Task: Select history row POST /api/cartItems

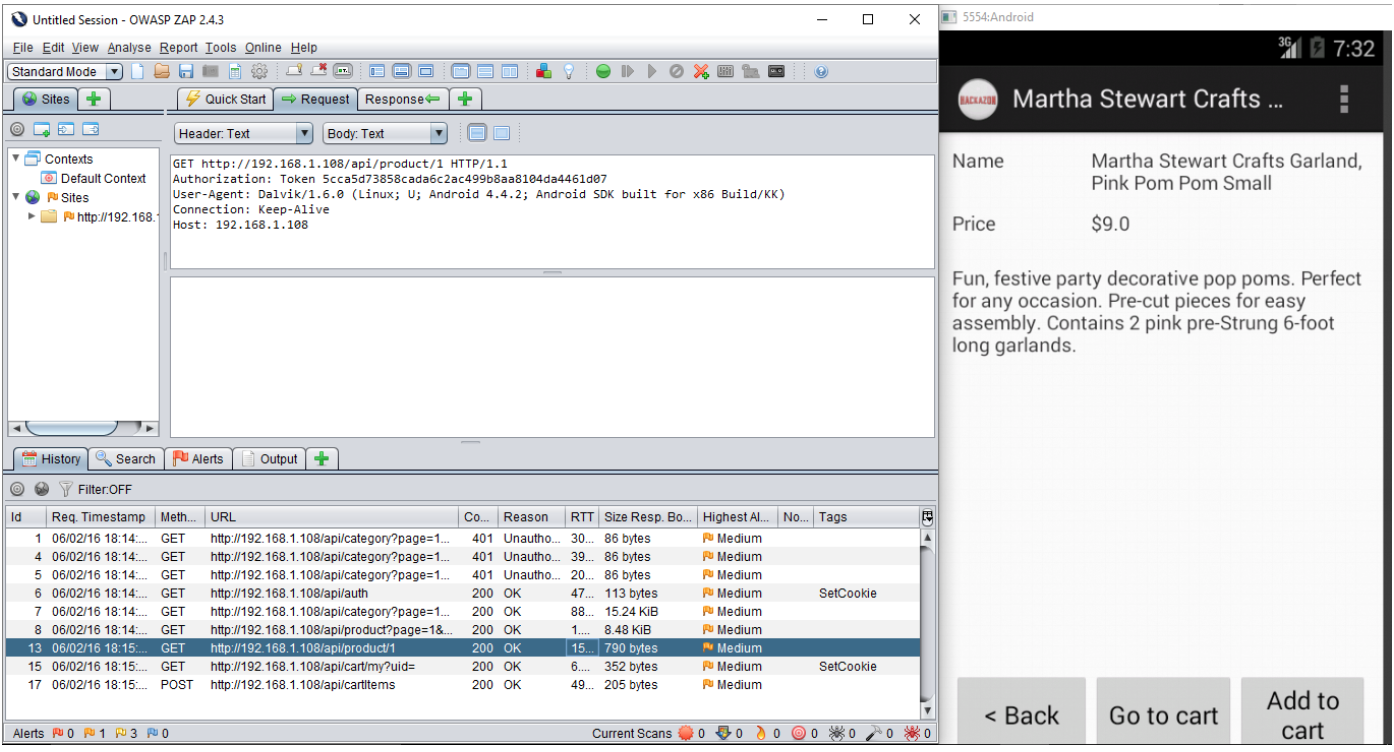Action: click(463, 685)
